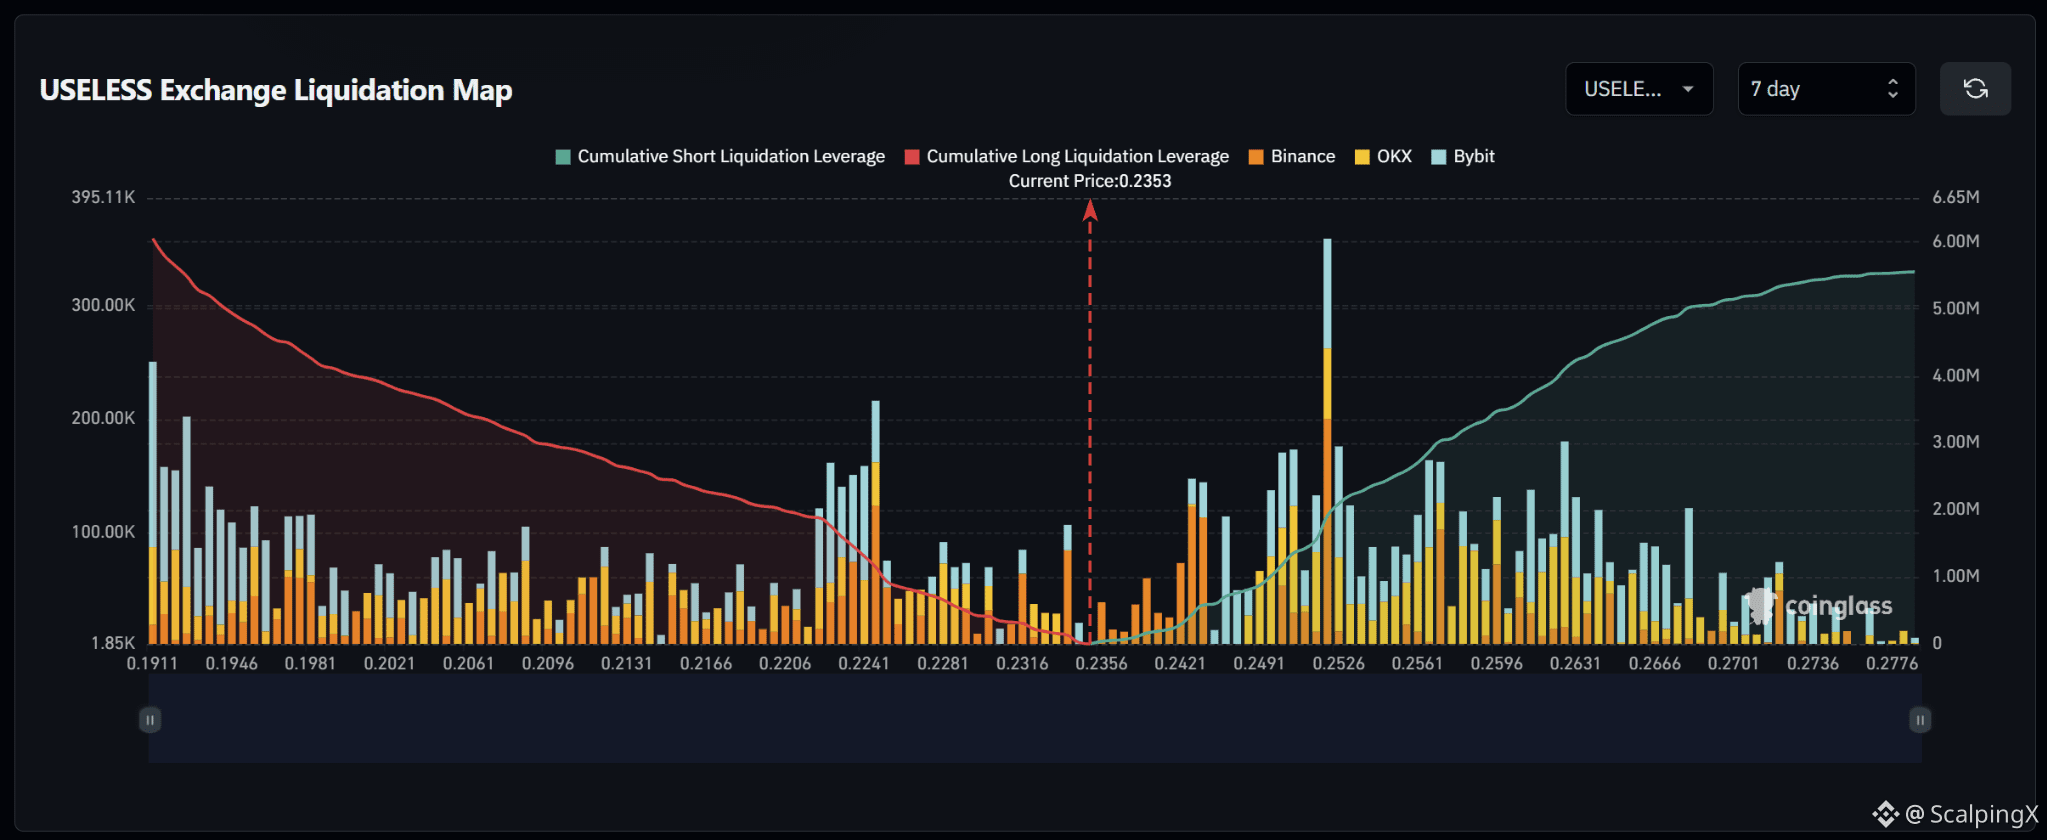Click the left zoom slider handle
This screenshot has width=2047, height=840.
tap(150, 720)
